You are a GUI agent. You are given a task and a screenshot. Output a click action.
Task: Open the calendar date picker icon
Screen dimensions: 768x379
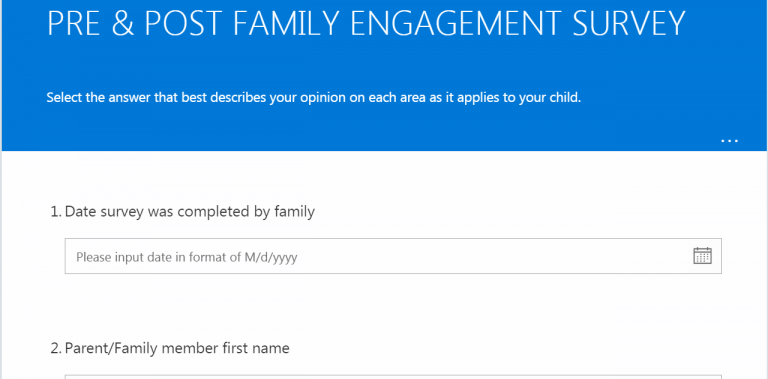[702, 256]
